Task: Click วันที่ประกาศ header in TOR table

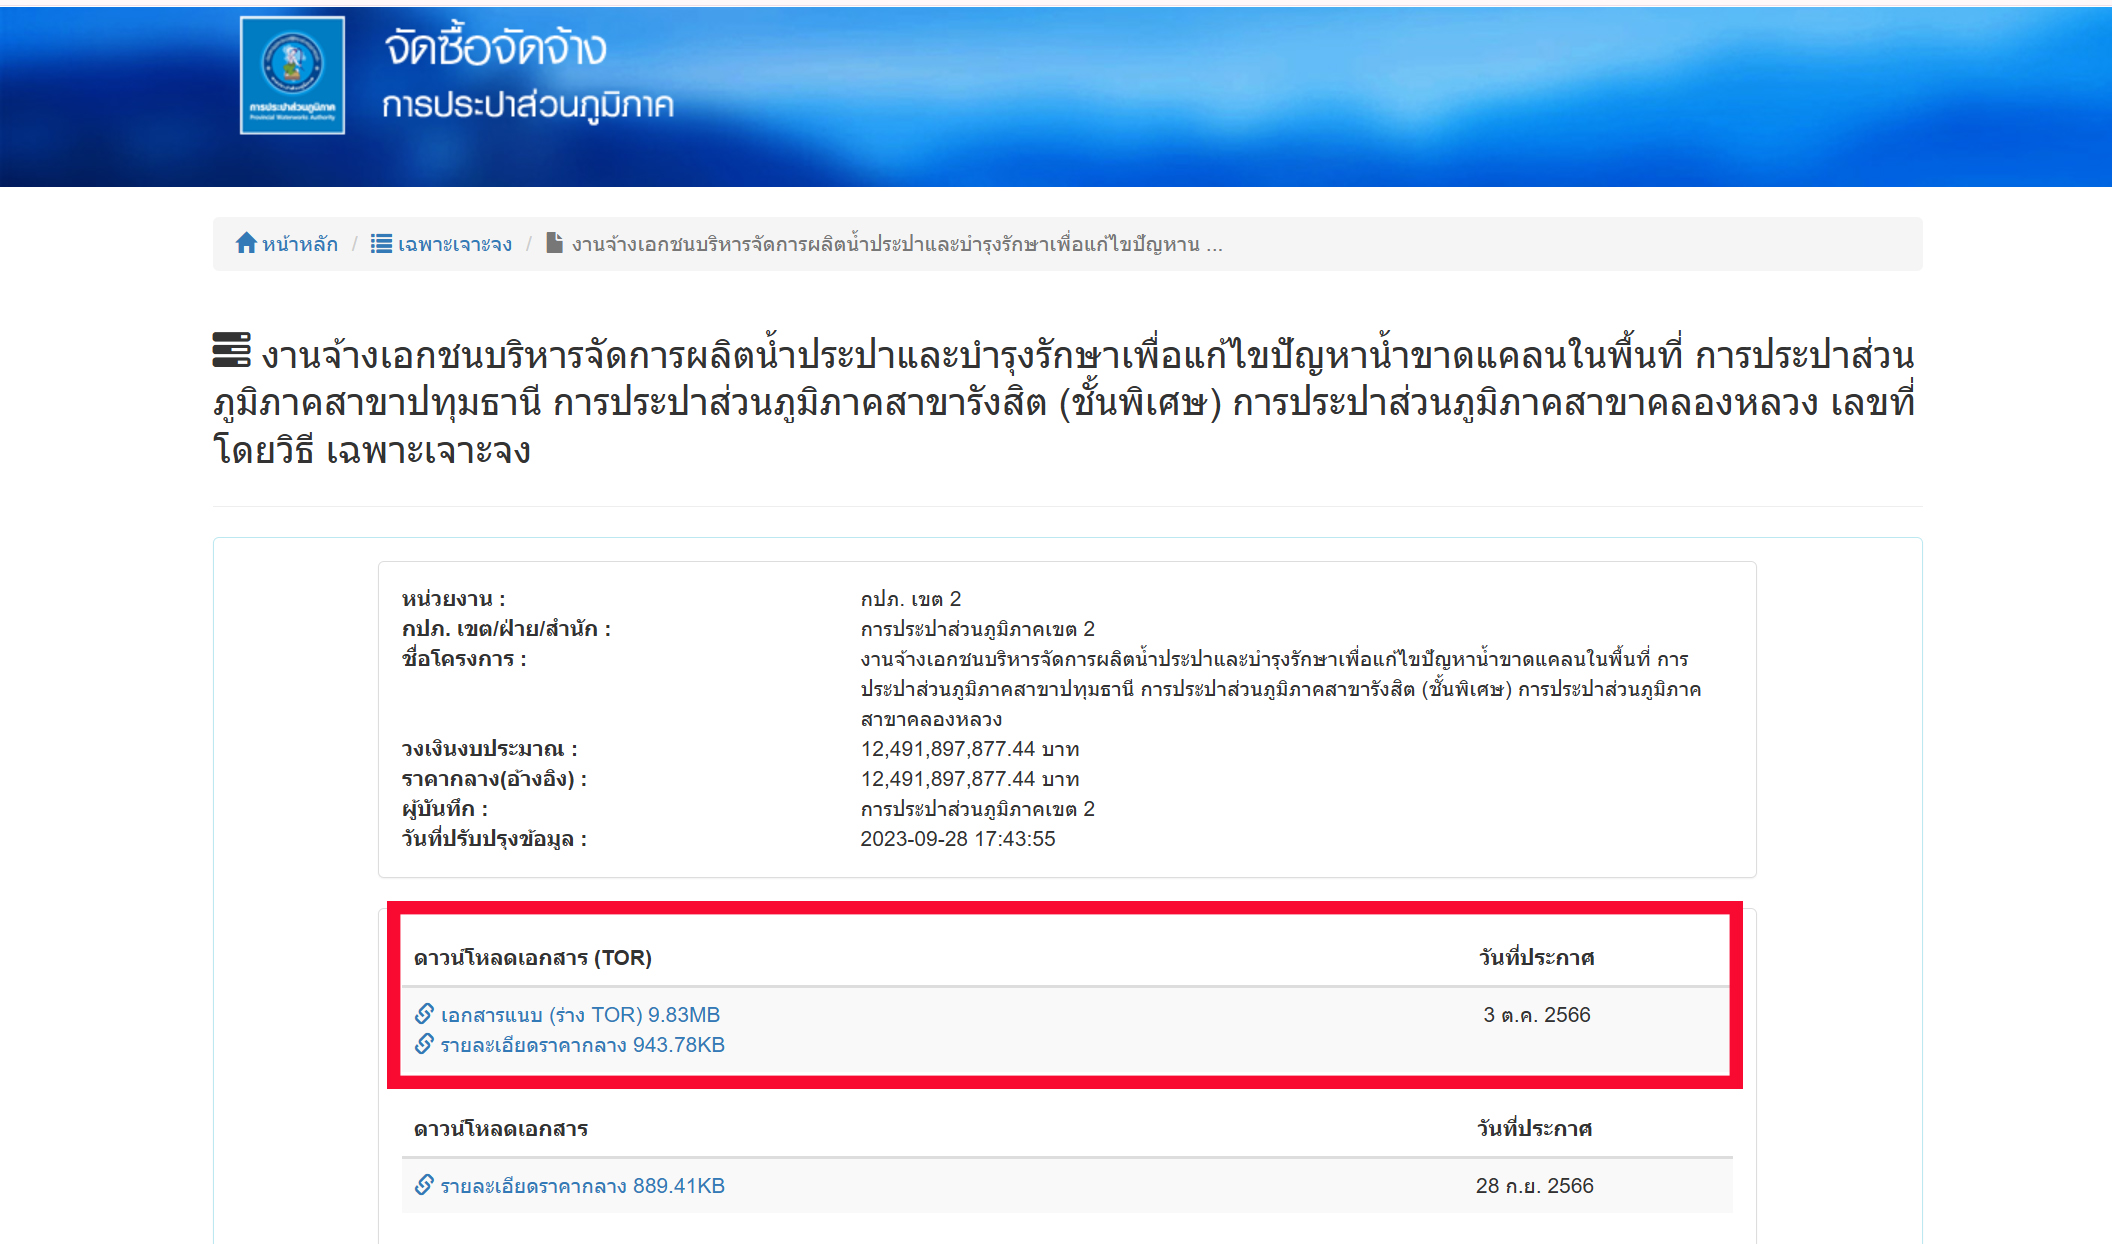Action: point(1536,958)
